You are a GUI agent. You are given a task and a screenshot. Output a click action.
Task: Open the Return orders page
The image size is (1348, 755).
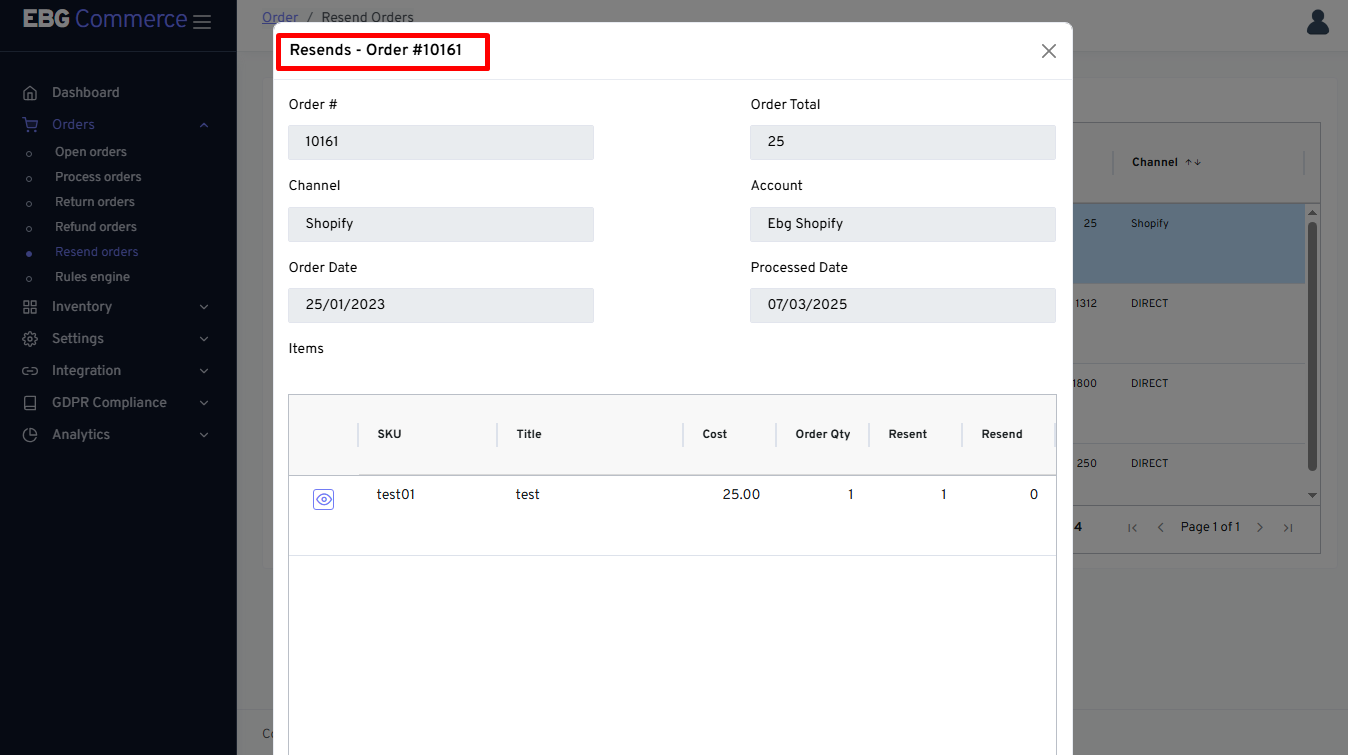point(94,202)
